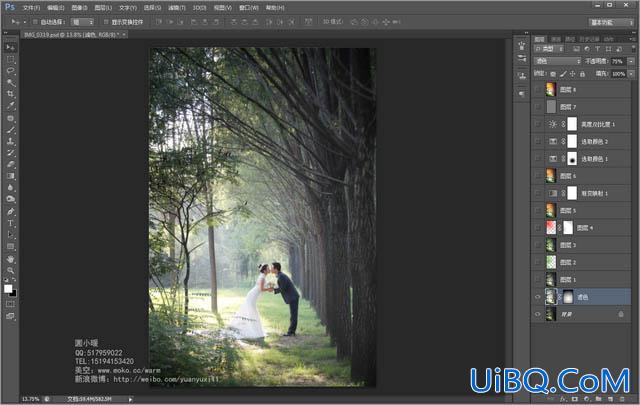Select the History Brush tool

click(11, 153)
